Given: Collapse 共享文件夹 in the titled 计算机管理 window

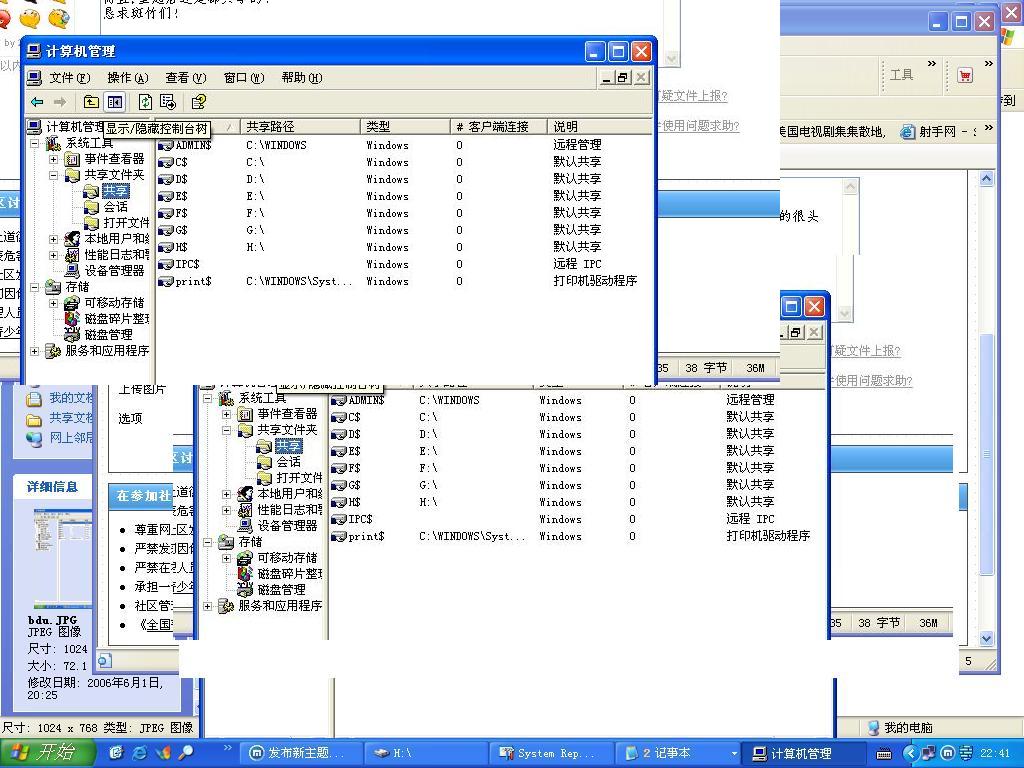Looking at the screenshot, I should pyautogui.click(x=54, y=175).
